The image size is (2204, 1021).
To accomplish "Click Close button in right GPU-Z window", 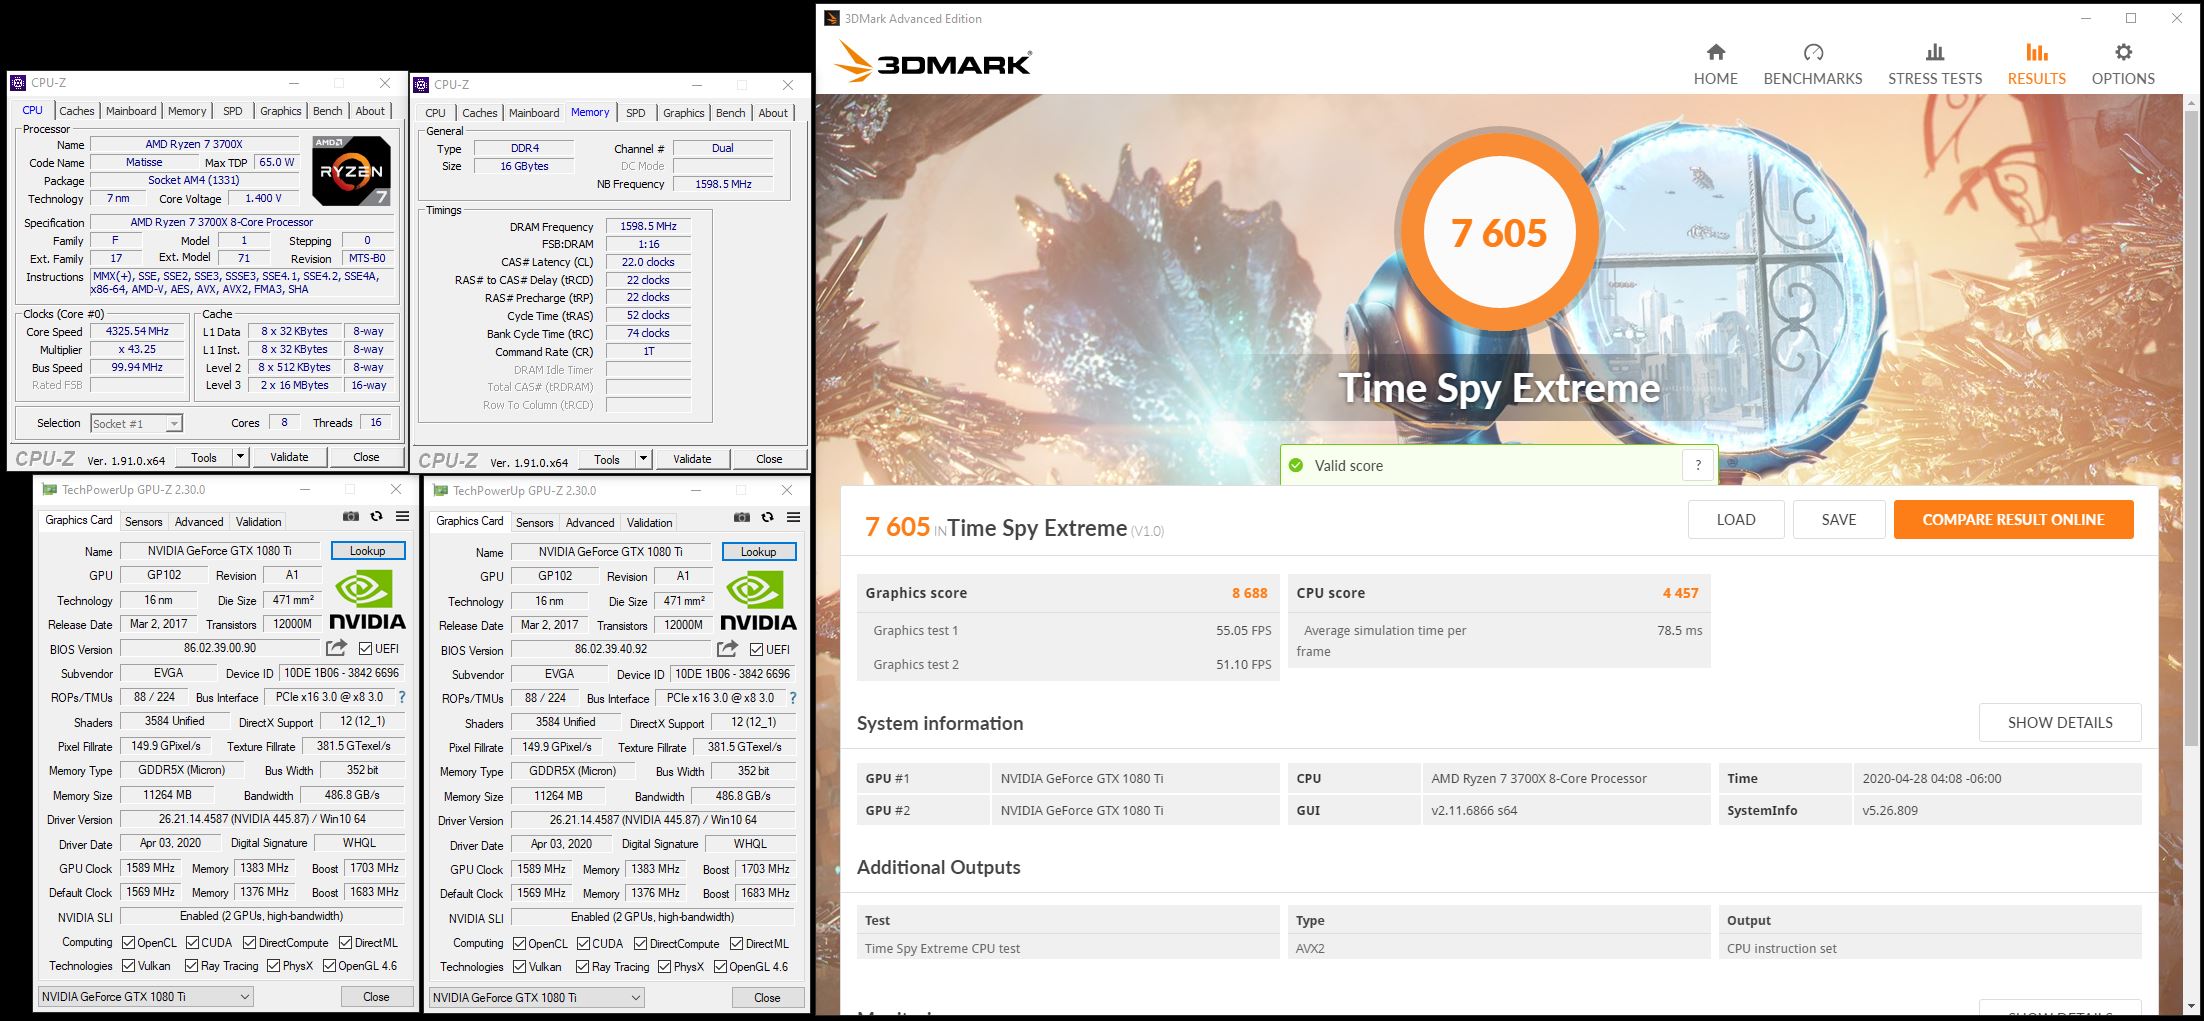I will pyautogui.click(x=767, y=997).
